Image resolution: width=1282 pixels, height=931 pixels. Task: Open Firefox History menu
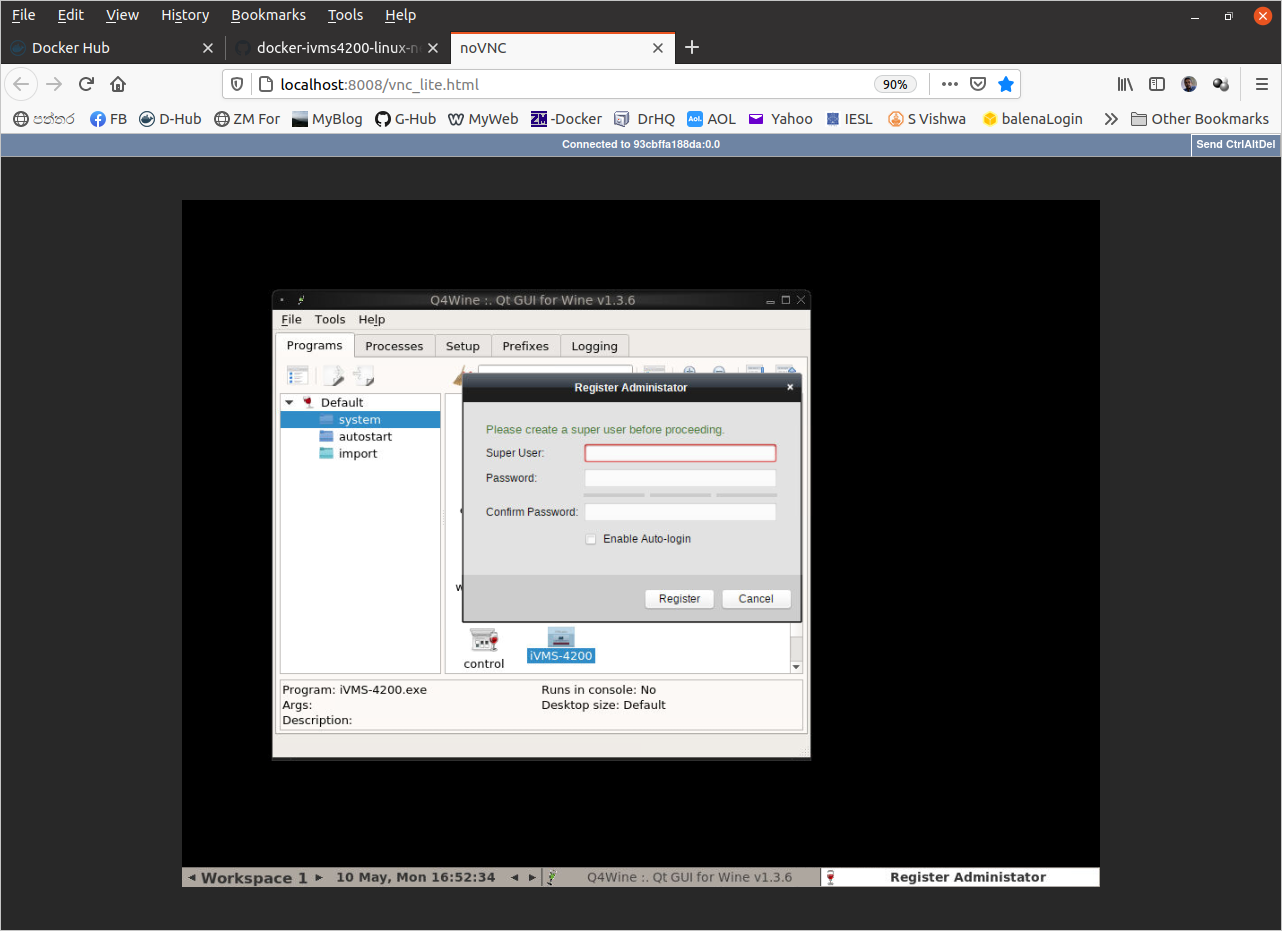(x=185, y=15)
